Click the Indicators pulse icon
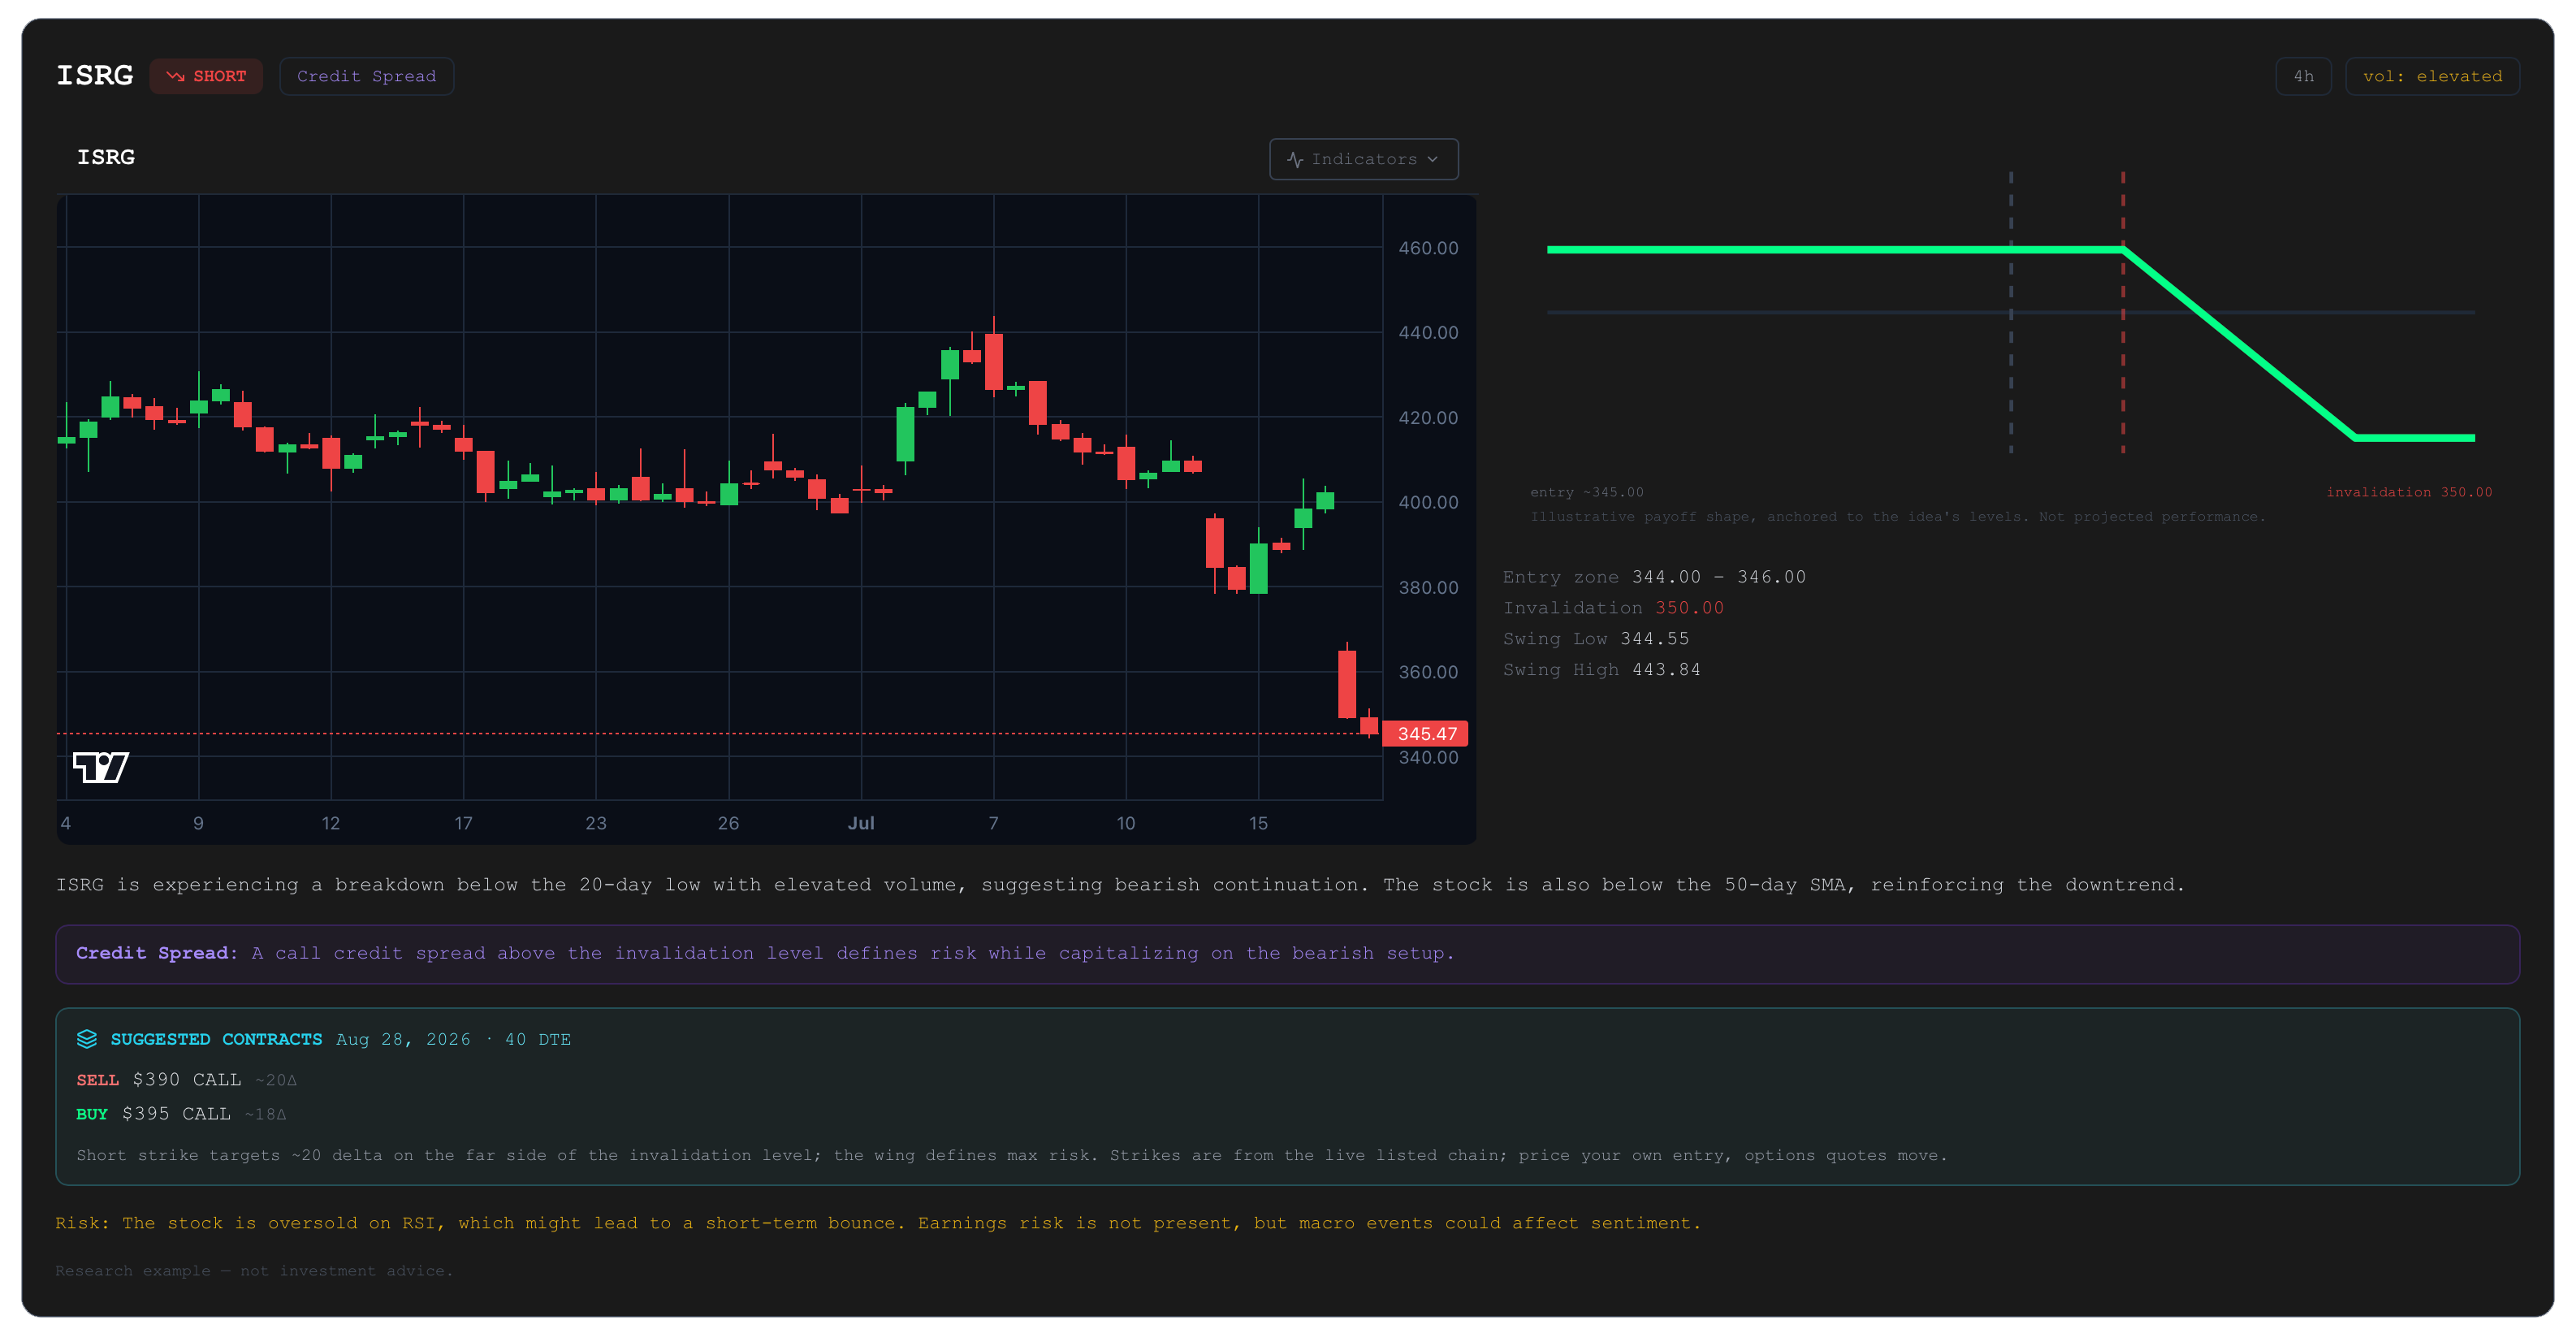The image size is (2576, 1329). [x=1295, y=159]
